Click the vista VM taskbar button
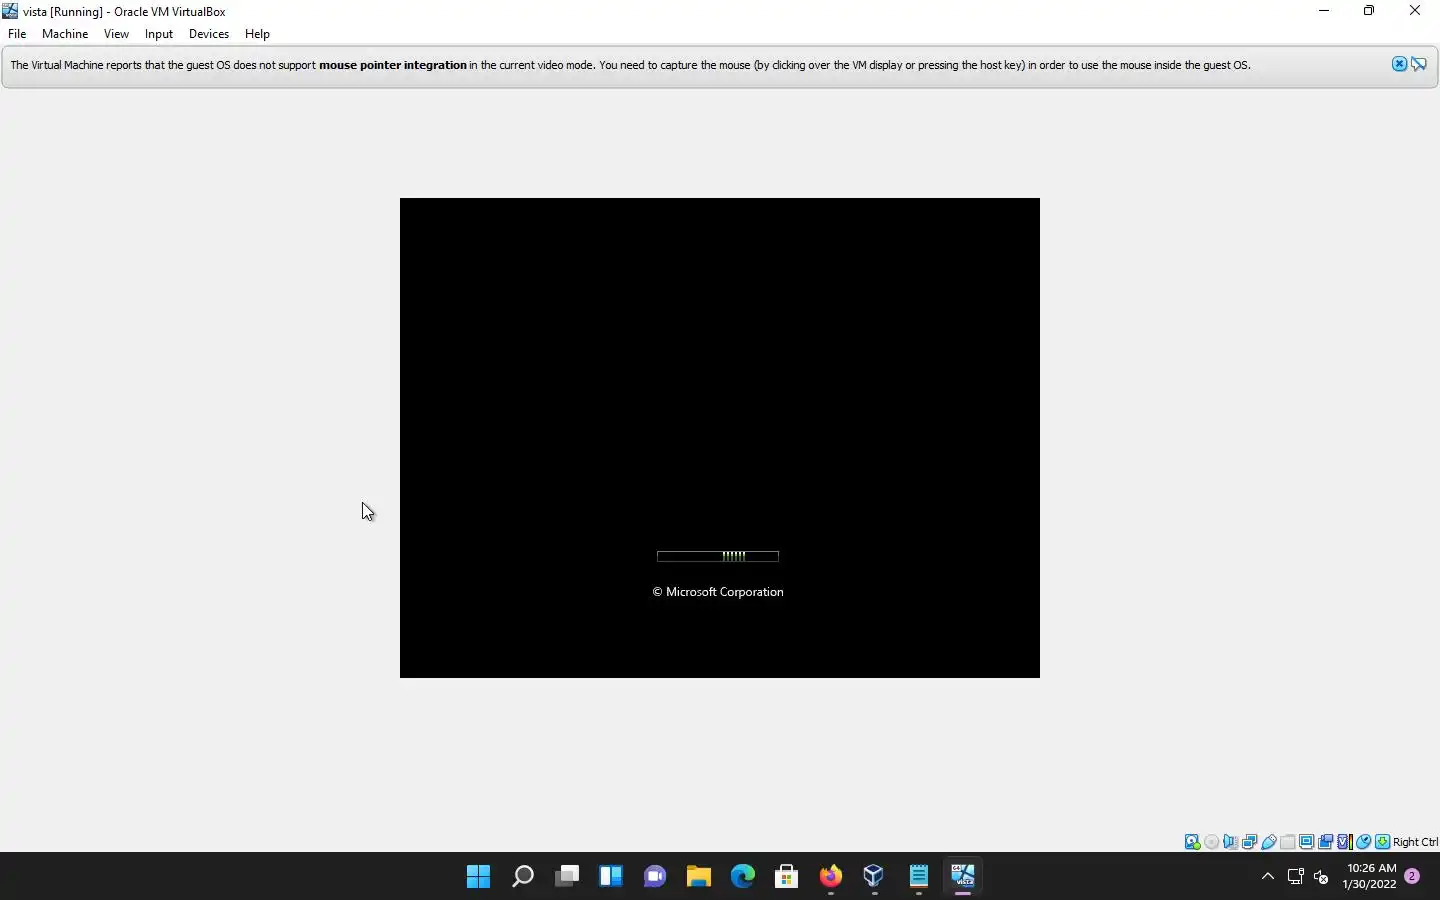 tap(963, 877)
